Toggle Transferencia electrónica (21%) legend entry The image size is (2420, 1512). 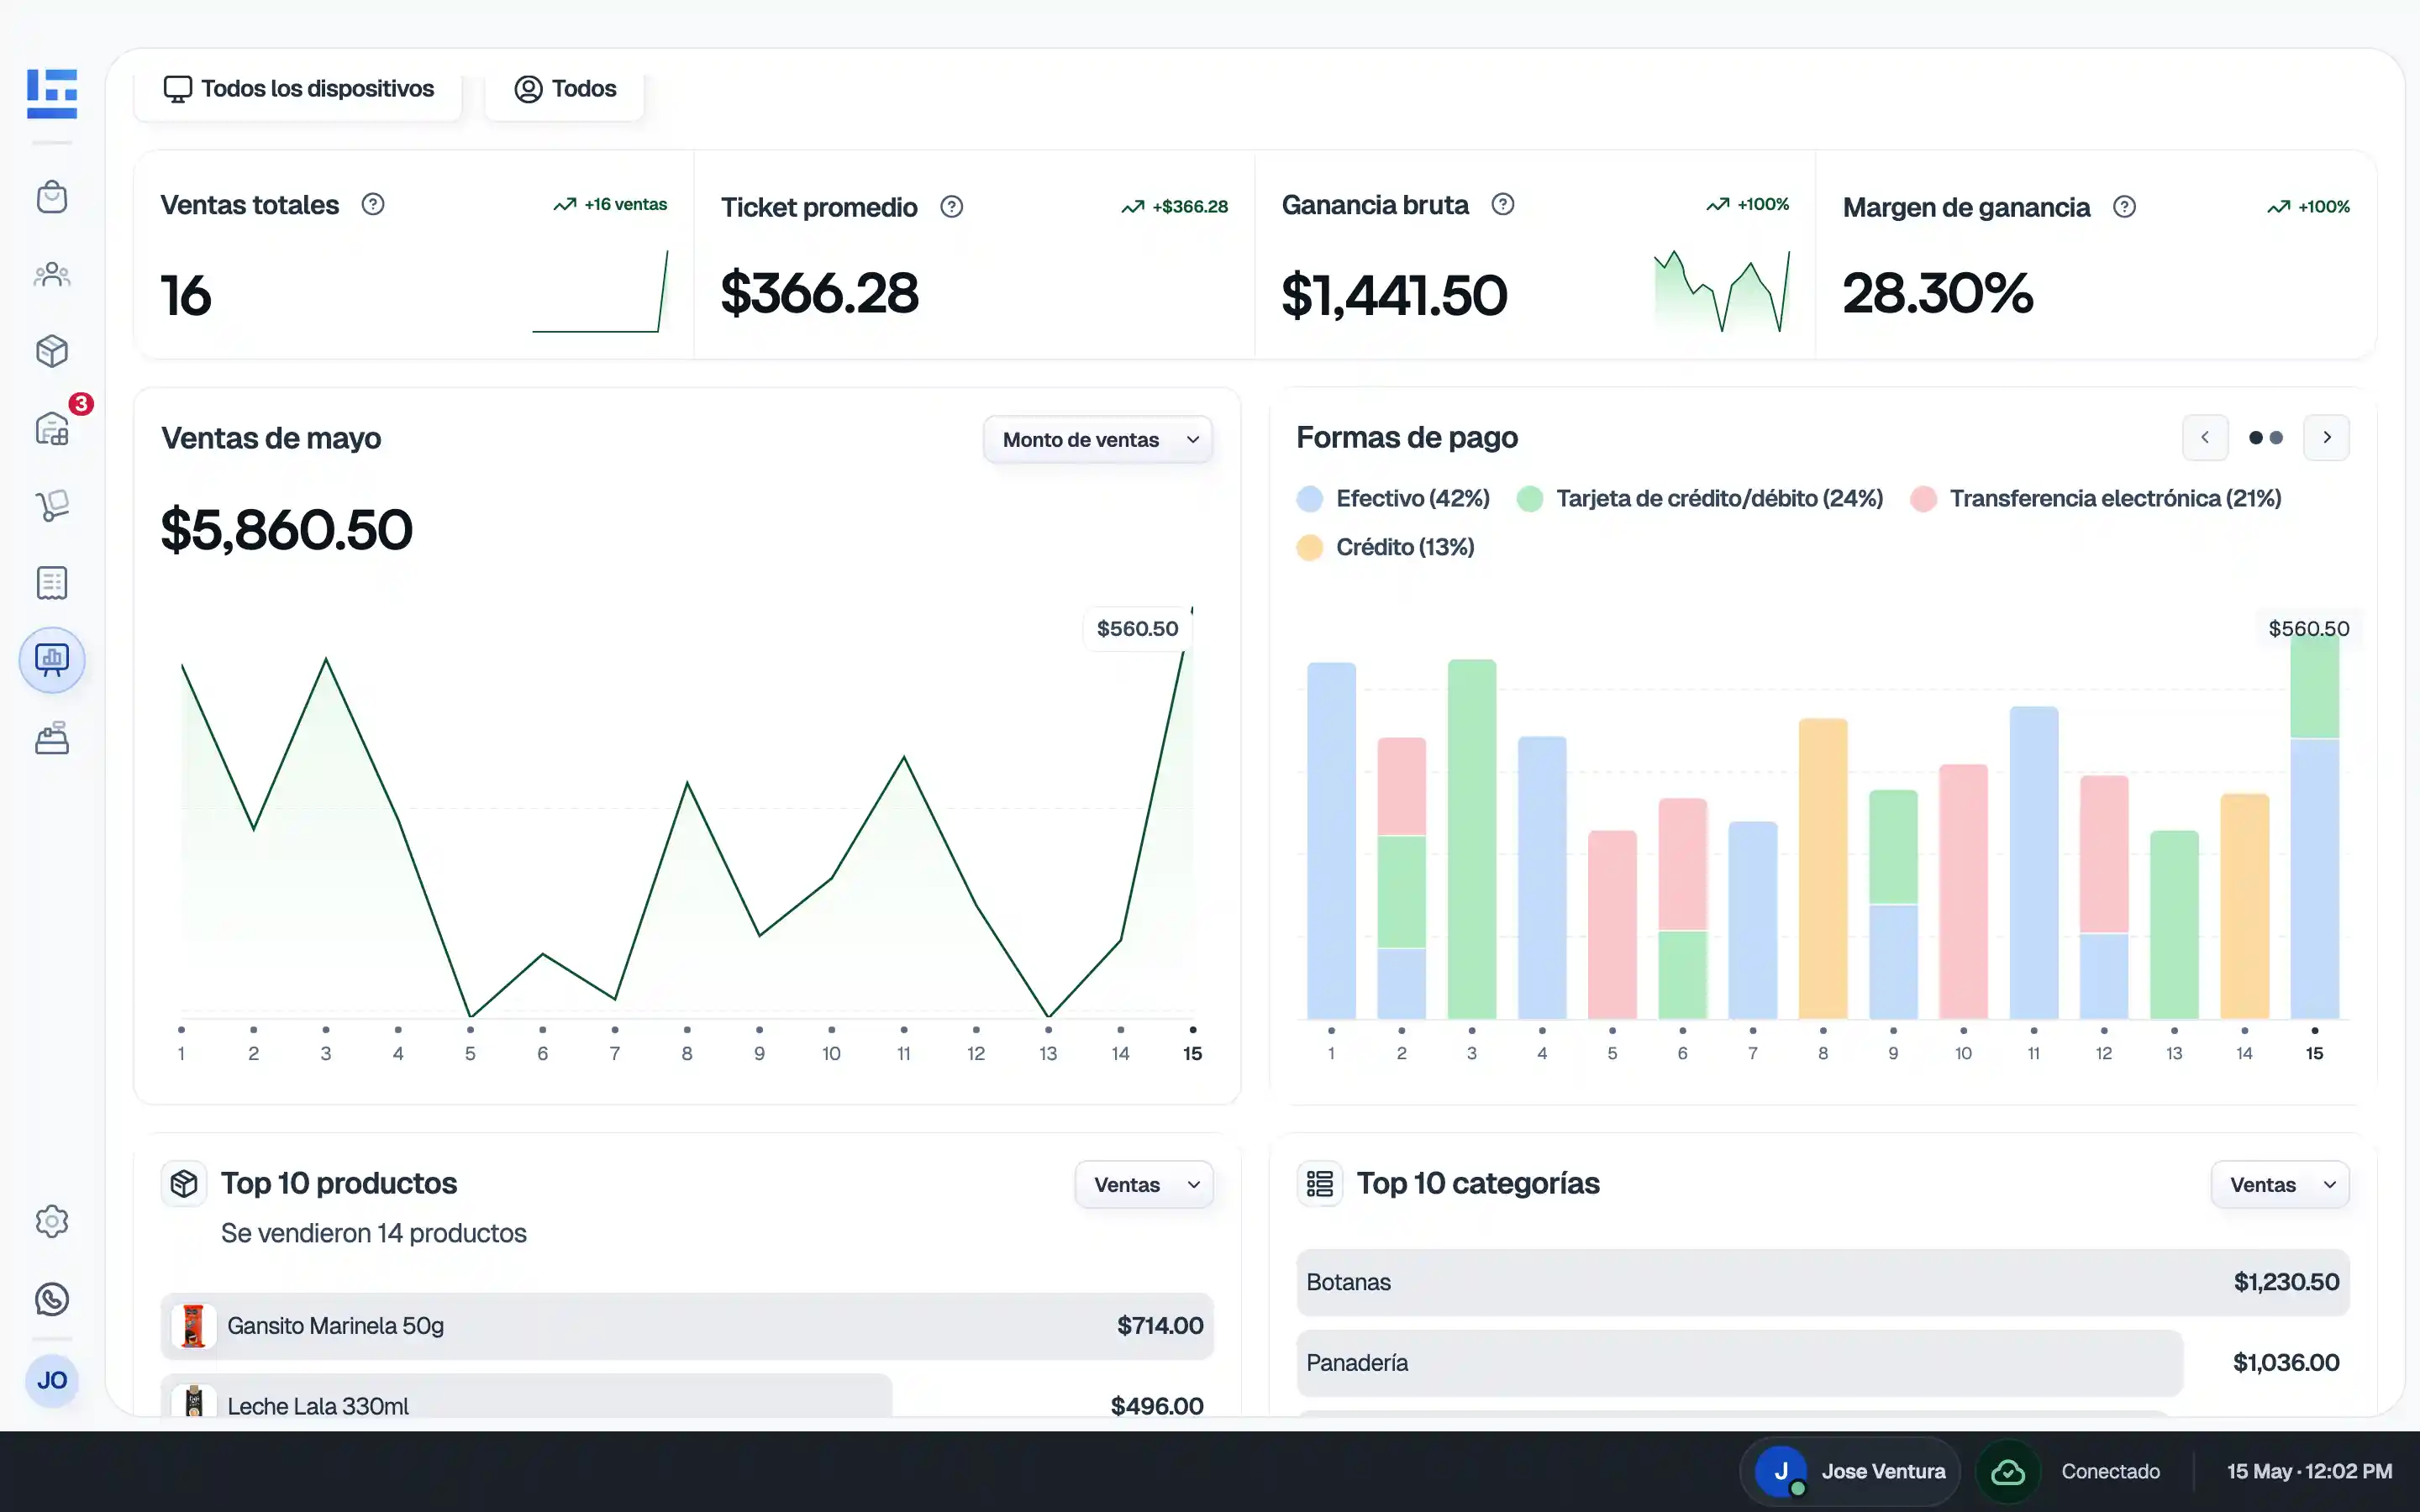[2096, 498]
